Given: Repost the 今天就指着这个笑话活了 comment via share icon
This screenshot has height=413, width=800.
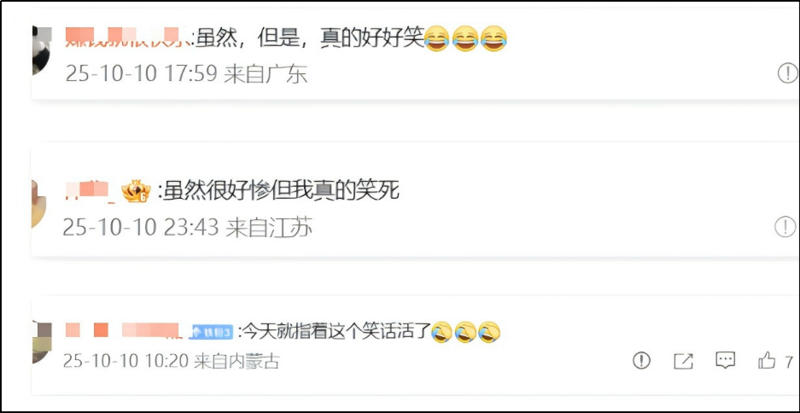Looking at the screenshot, I should [683, 361].
